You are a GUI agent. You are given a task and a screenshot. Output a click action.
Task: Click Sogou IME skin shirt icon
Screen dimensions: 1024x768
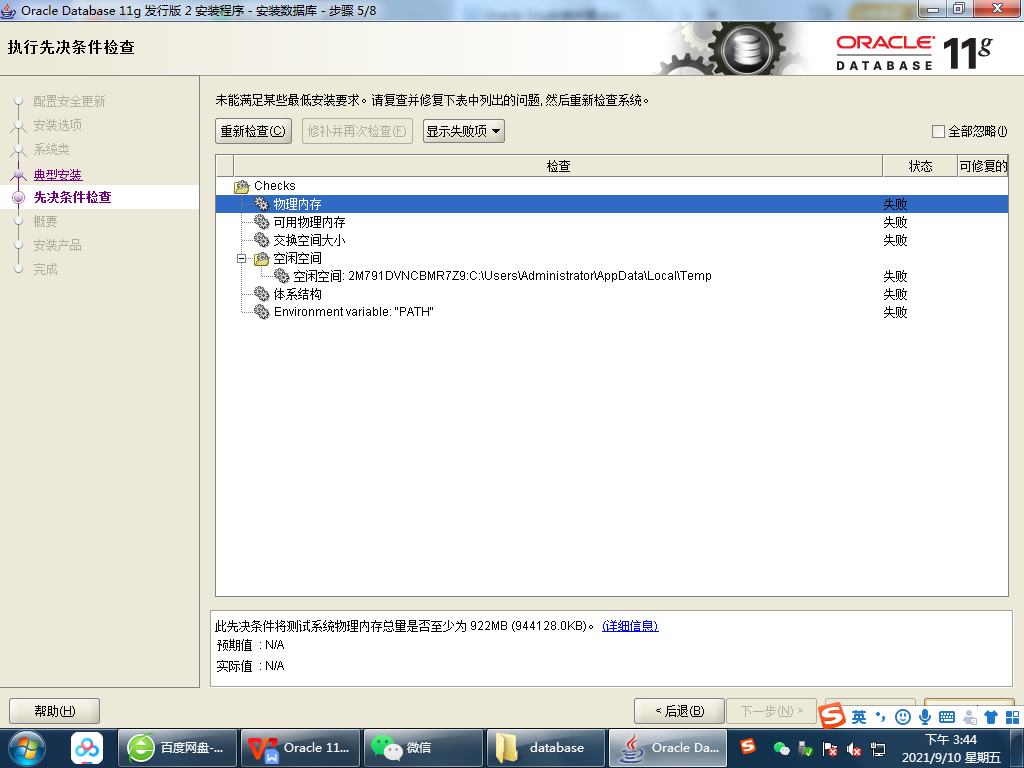[991, 717]
